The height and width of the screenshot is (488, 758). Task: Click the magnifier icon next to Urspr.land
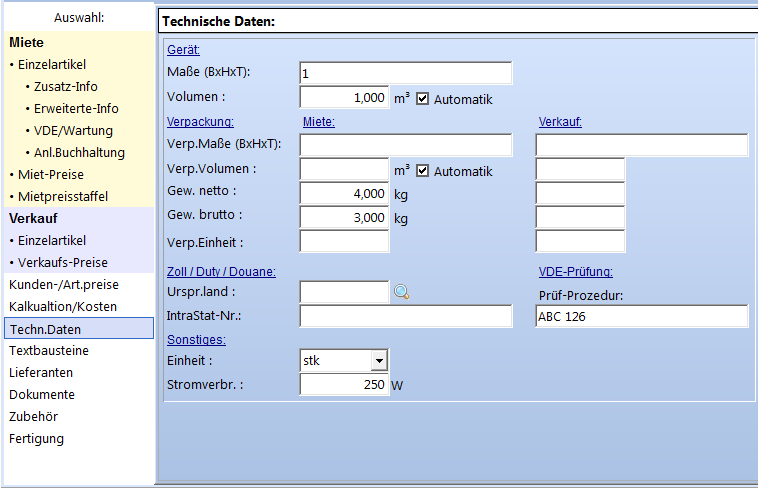pos(401,292)
